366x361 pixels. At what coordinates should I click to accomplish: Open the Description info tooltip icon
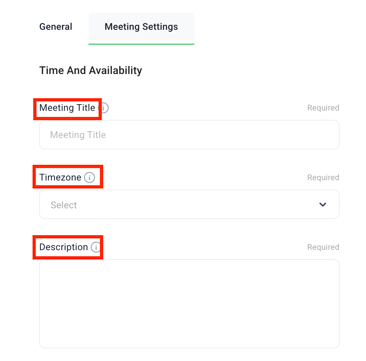[96, 247]
